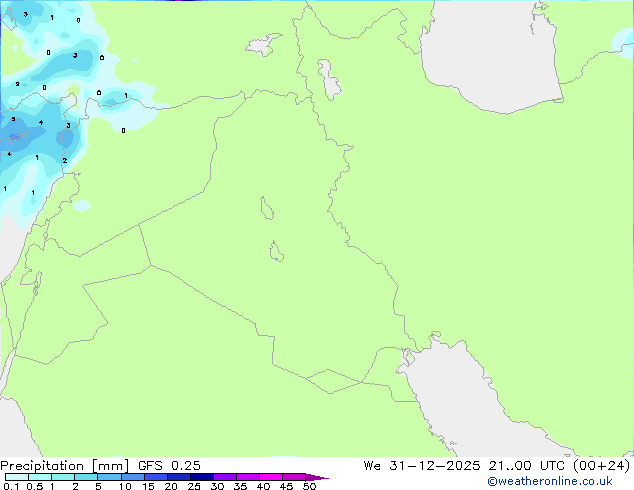Pick the 2–5 mm legend swatch
Viewport: 634px width, 490px height.
click(x=86, y=477)
